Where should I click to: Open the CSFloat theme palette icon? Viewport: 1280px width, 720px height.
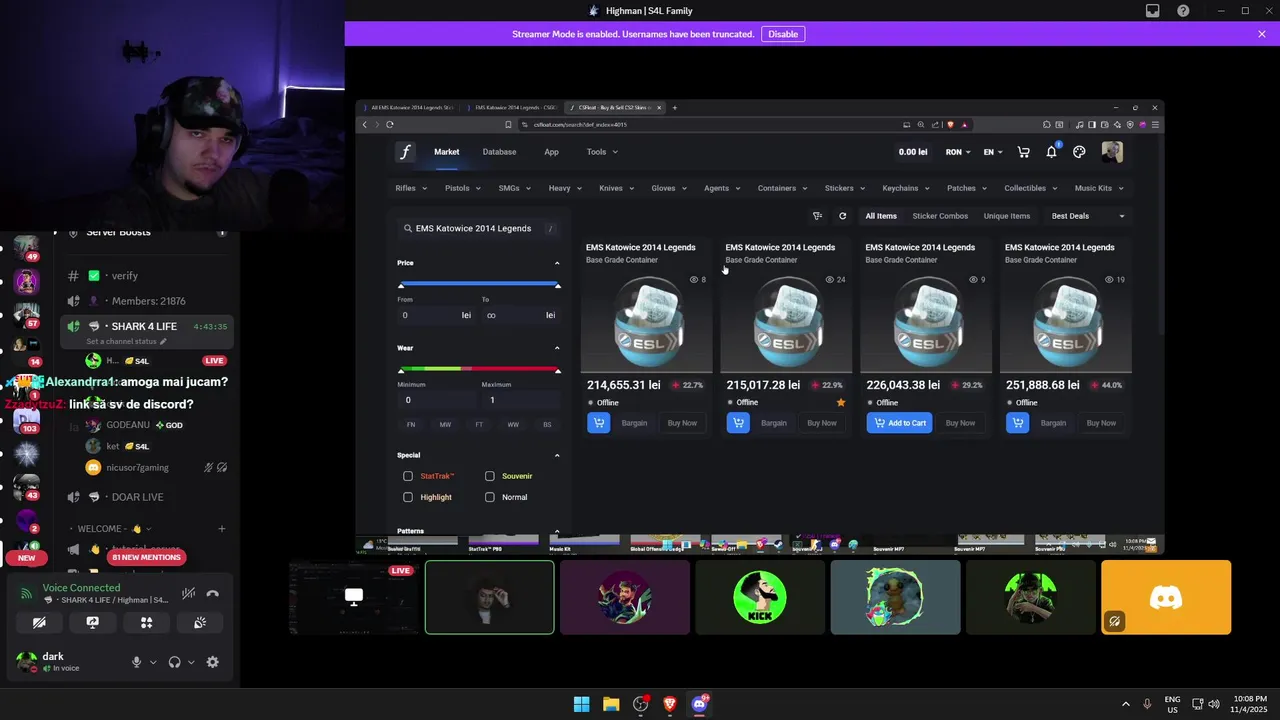pos(1079,152)
